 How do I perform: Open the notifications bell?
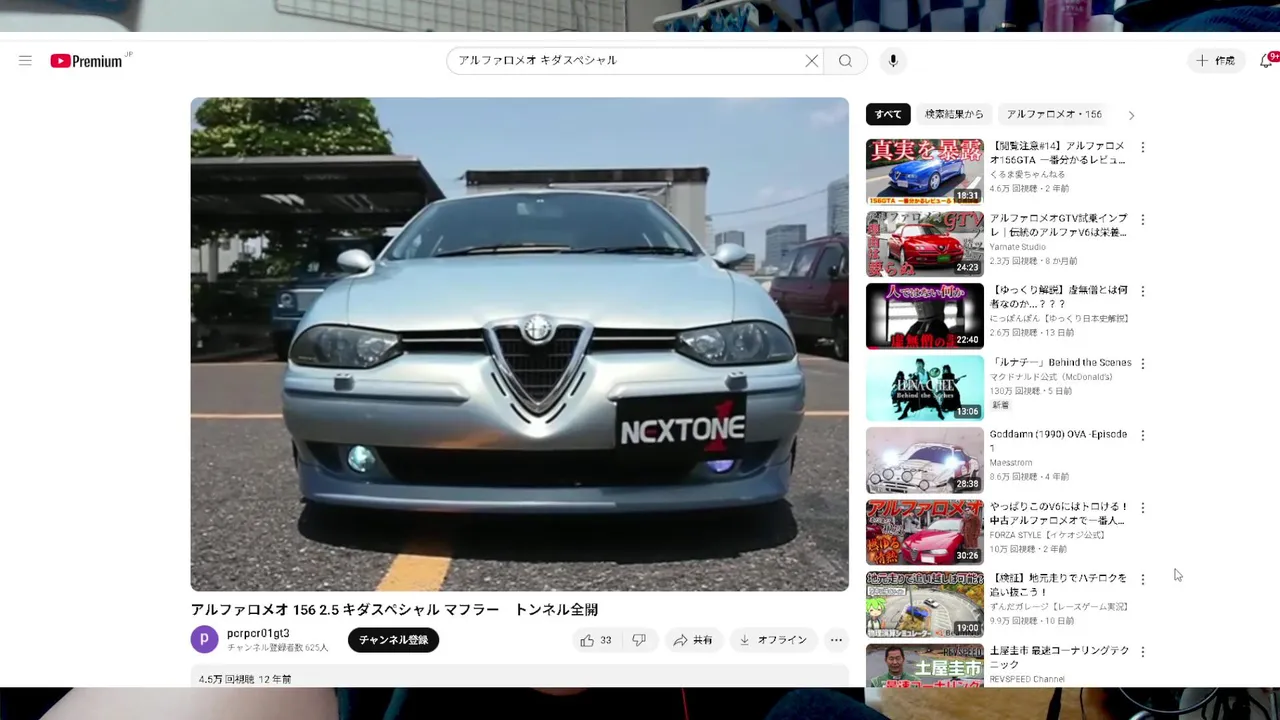coord(1267,61)
